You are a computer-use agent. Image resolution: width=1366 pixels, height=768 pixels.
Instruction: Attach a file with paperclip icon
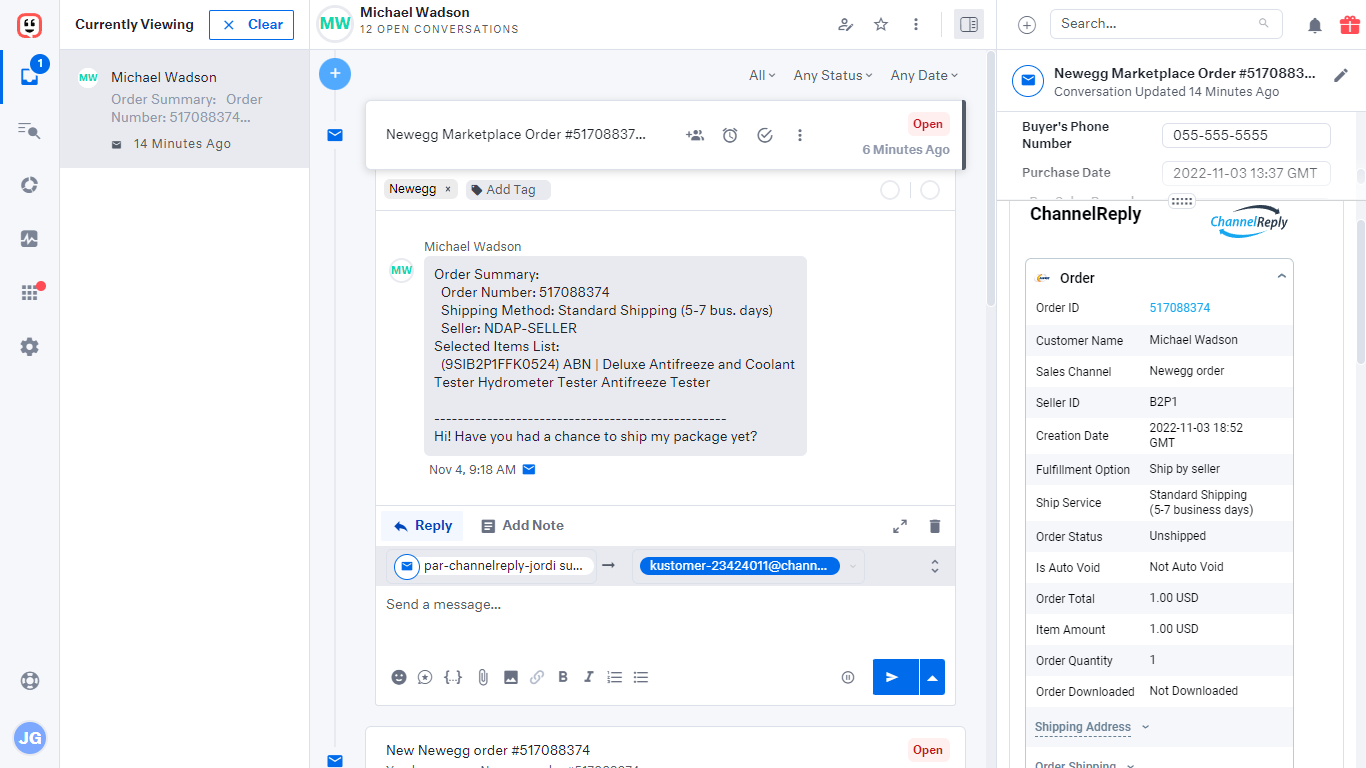(x=483, y=677)
